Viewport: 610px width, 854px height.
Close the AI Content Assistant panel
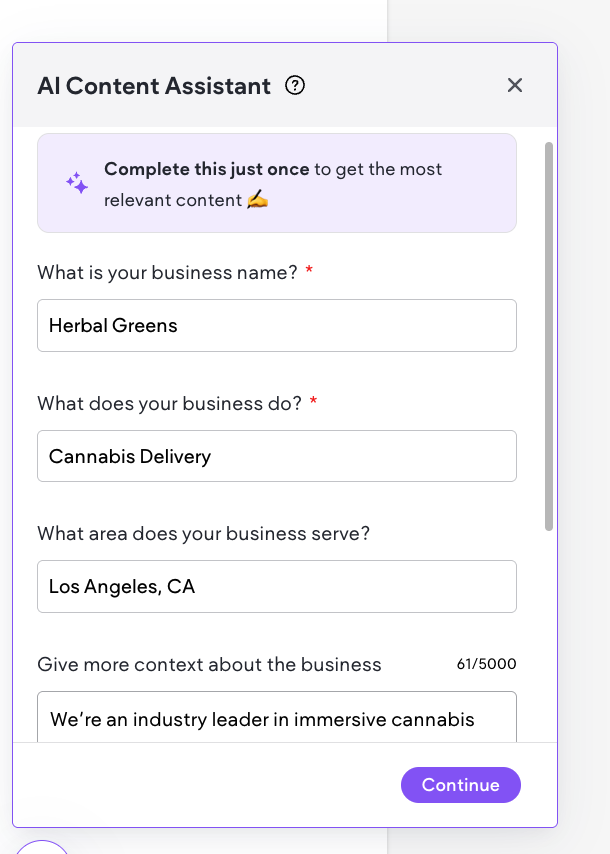pyautogui.click(x=515, y=86)
